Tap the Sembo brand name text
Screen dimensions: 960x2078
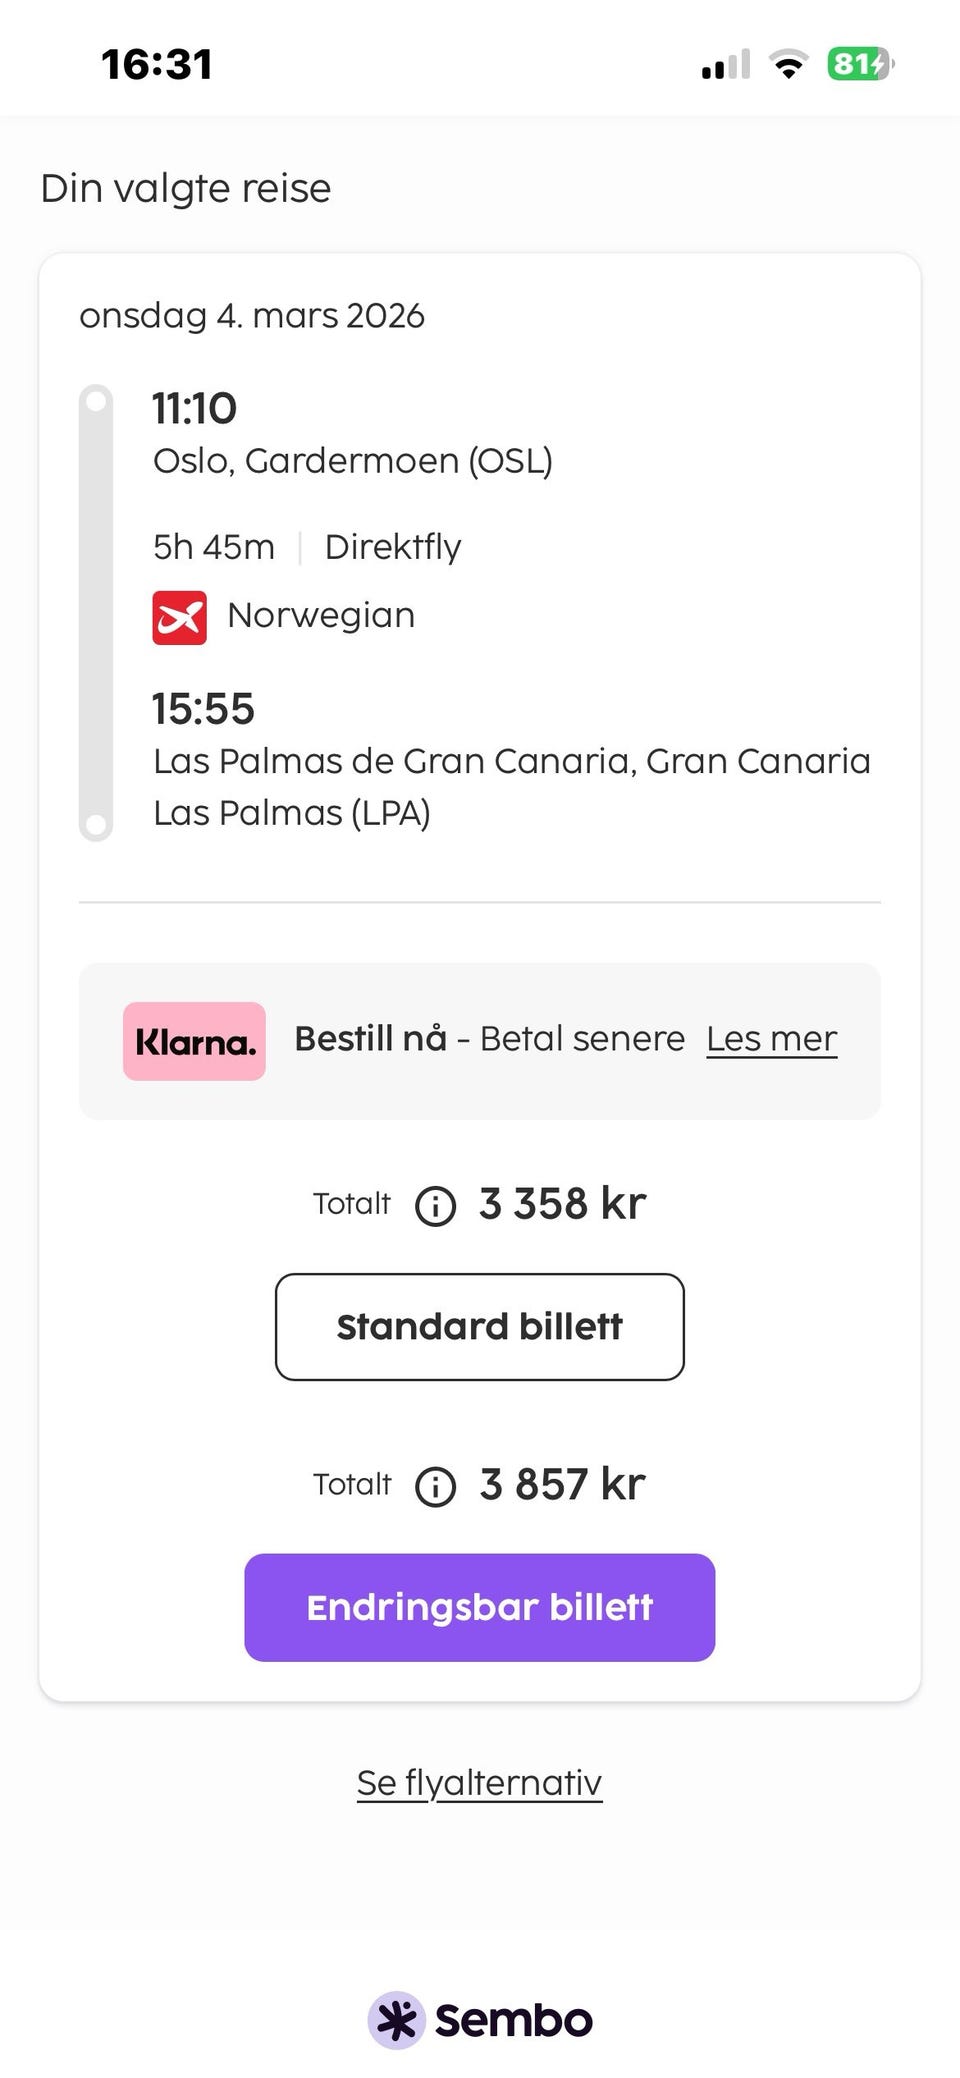click(513, 2020)
